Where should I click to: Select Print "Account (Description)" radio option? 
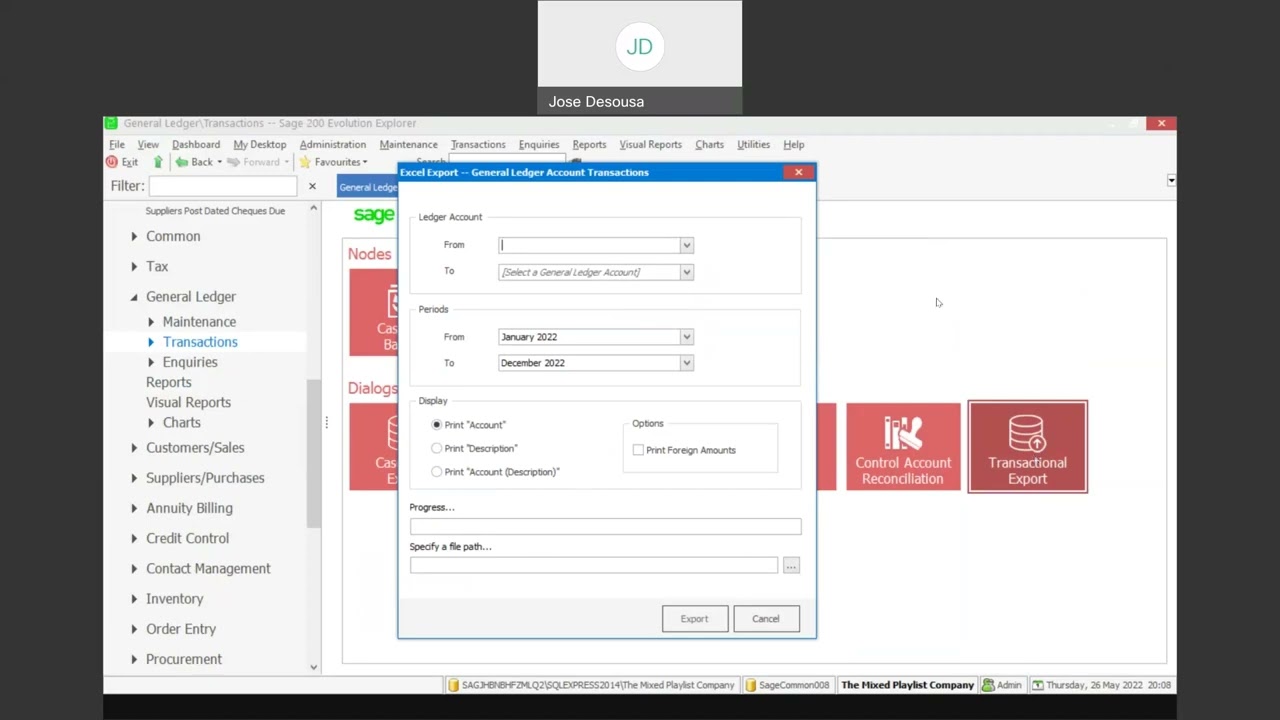tap(437, 472)
